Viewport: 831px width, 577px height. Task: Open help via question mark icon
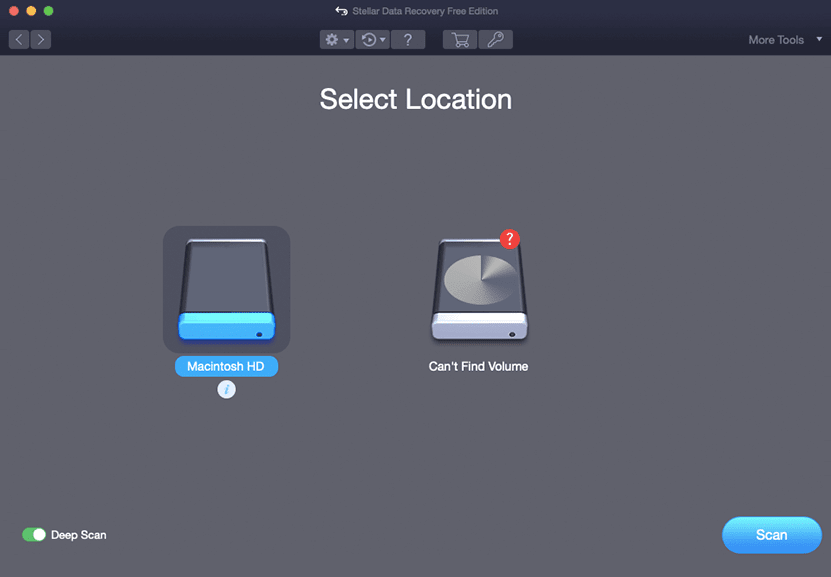tap(408, 40)
